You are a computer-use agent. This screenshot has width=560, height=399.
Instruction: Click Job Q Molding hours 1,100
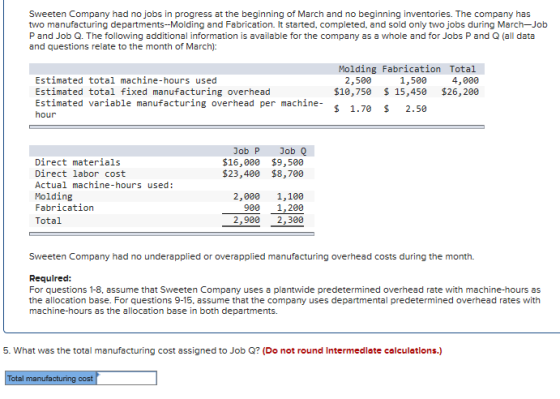(x=290, y=196)
